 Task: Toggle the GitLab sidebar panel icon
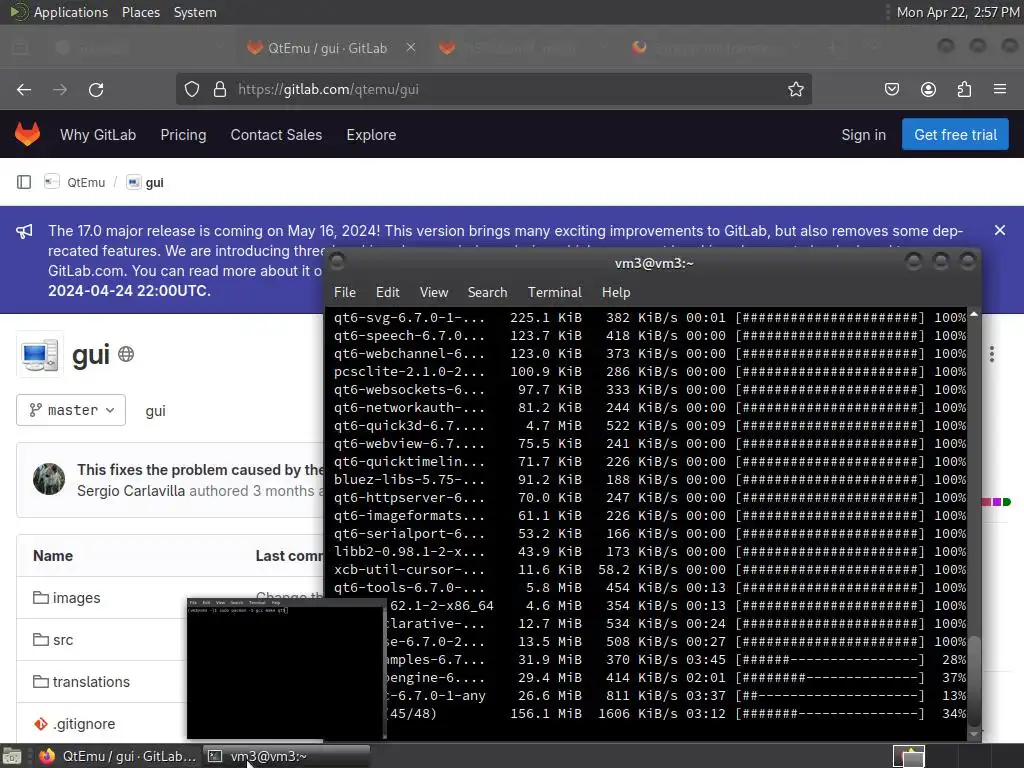pyautogui.click(x=24, y=182)
